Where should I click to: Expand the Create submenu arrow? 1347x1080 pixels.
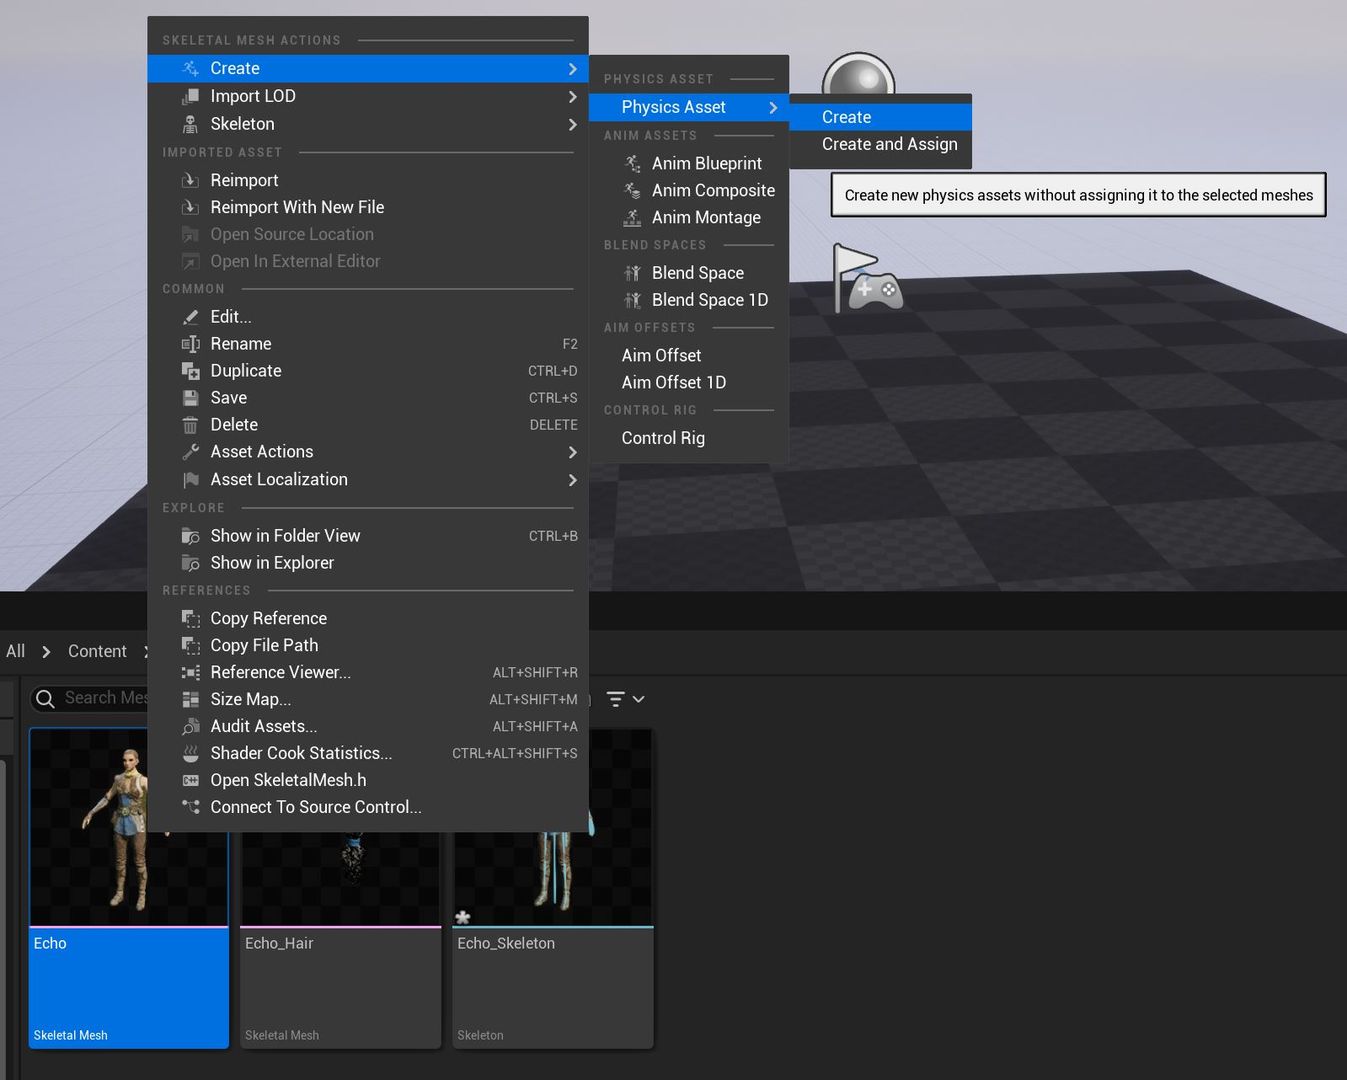click(572, 68)
